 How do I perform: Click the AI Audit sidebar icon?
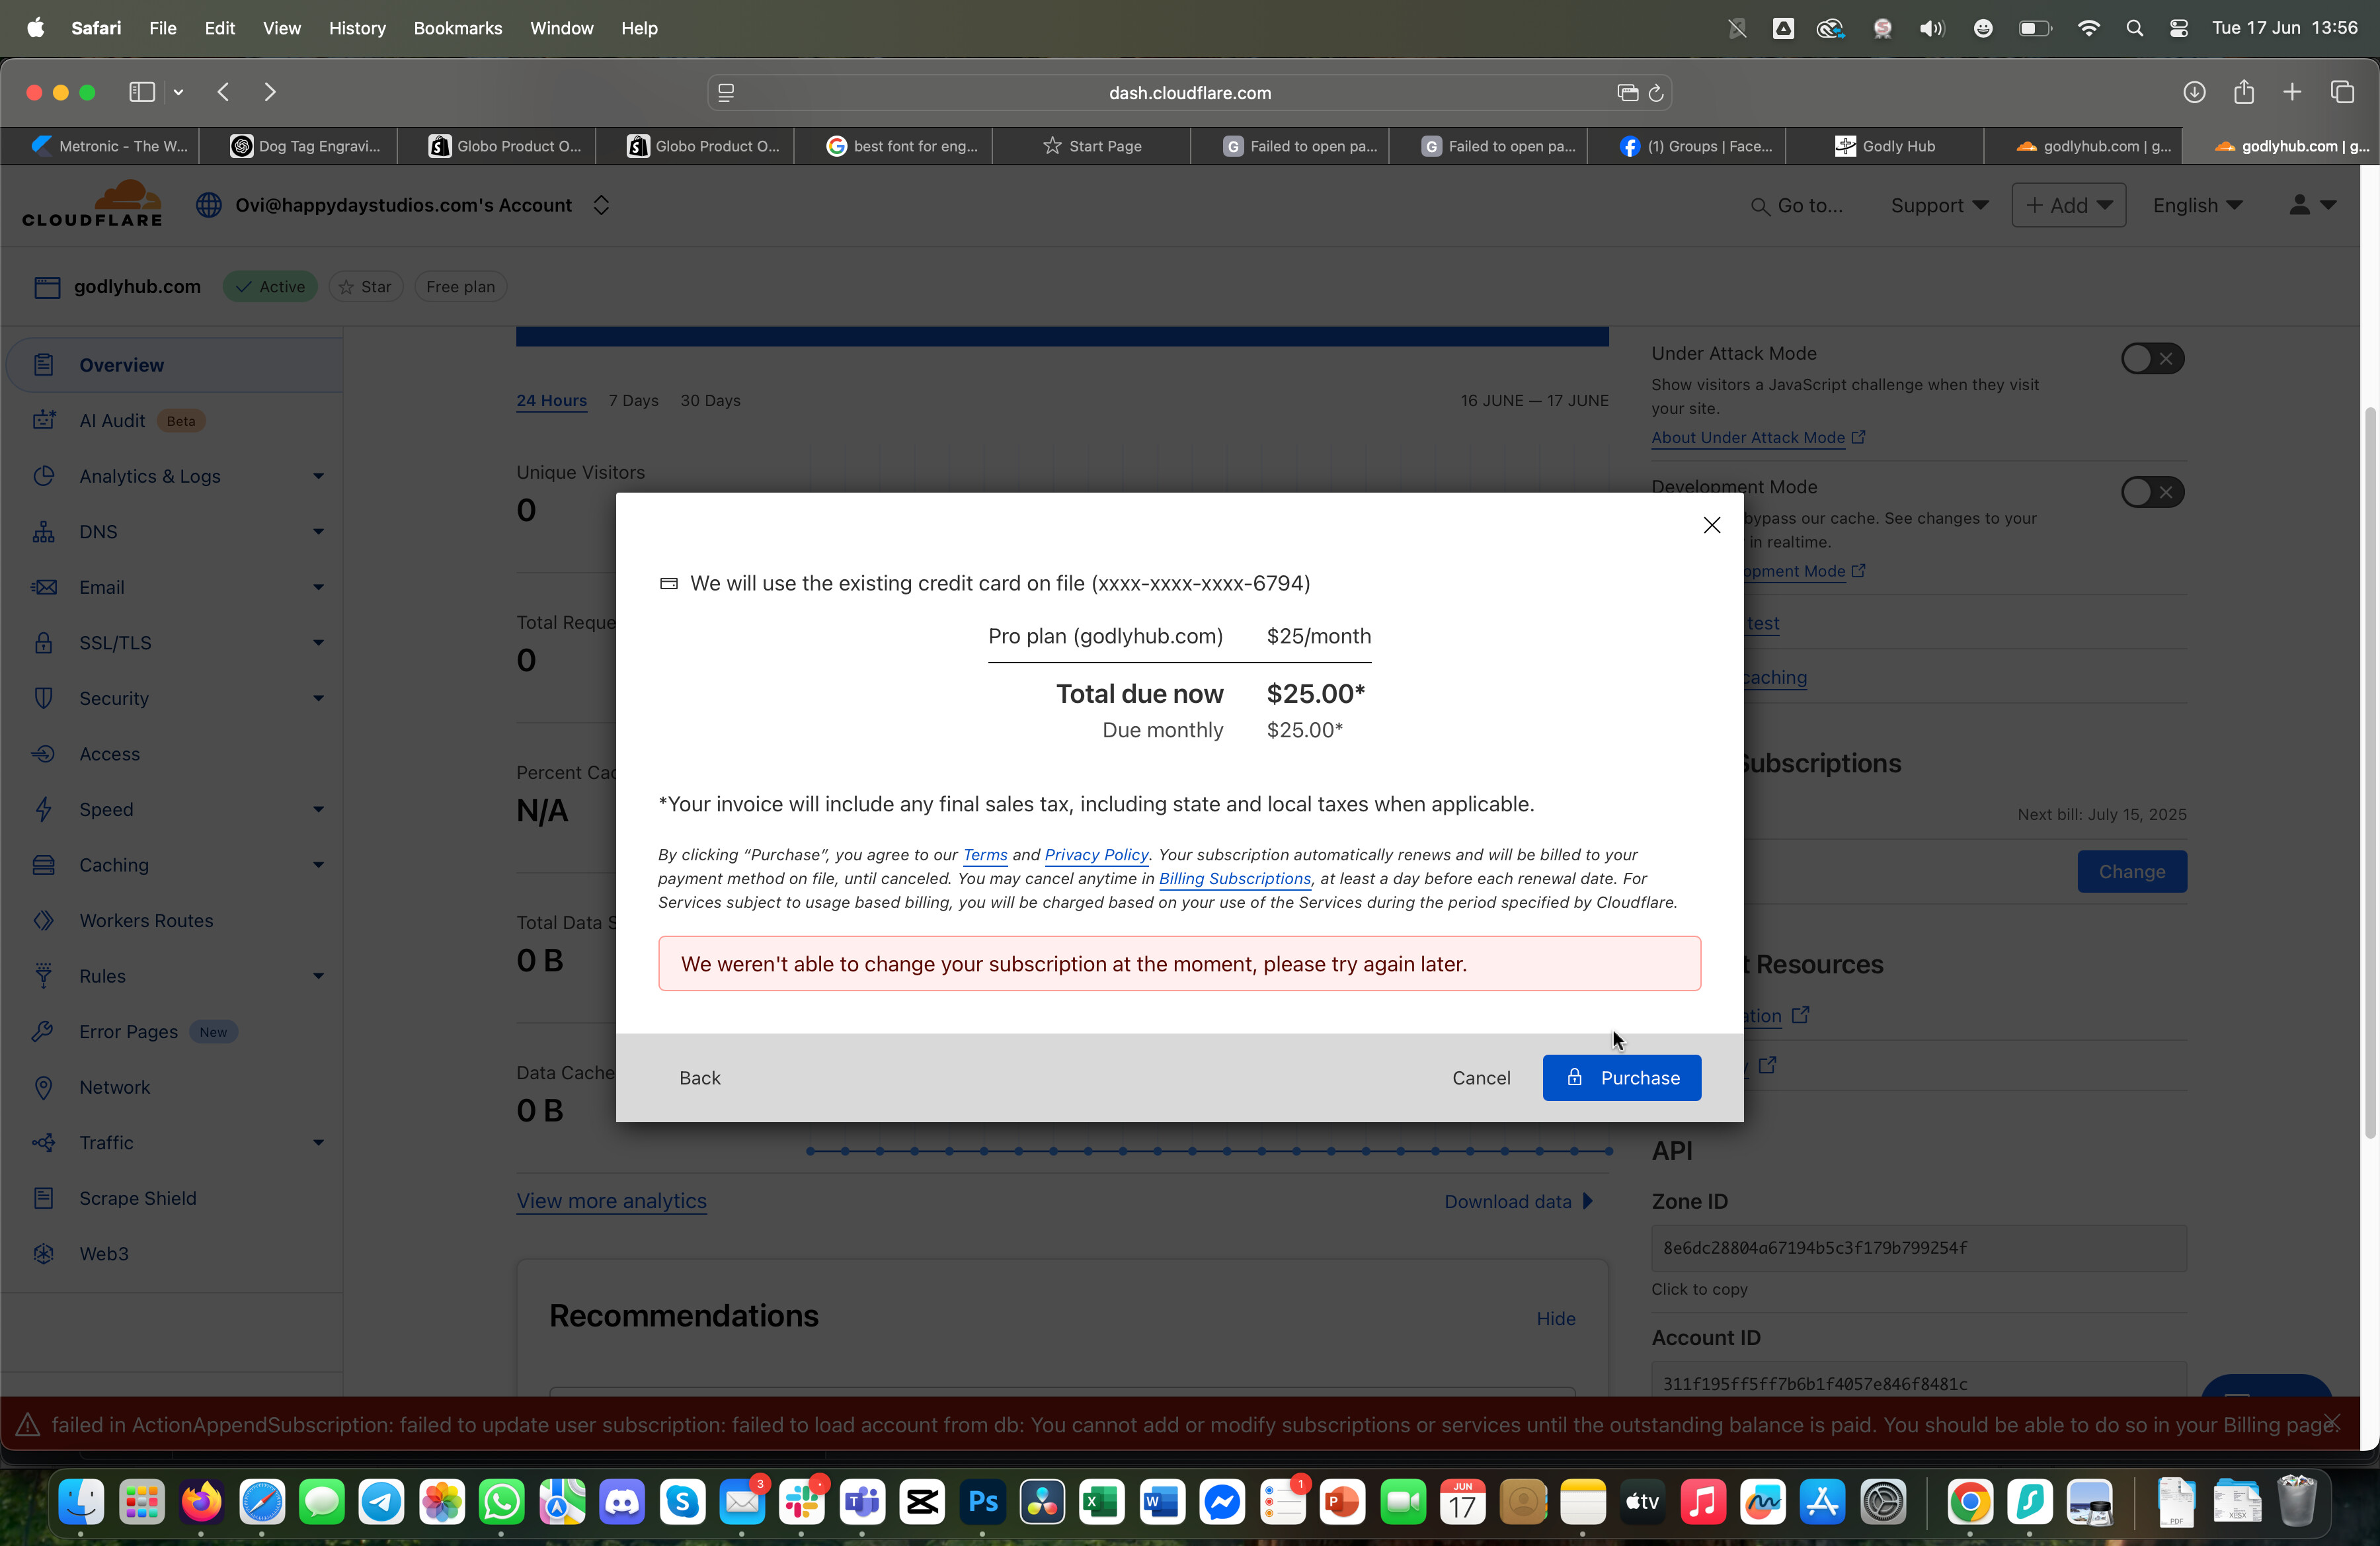[43, 420]
